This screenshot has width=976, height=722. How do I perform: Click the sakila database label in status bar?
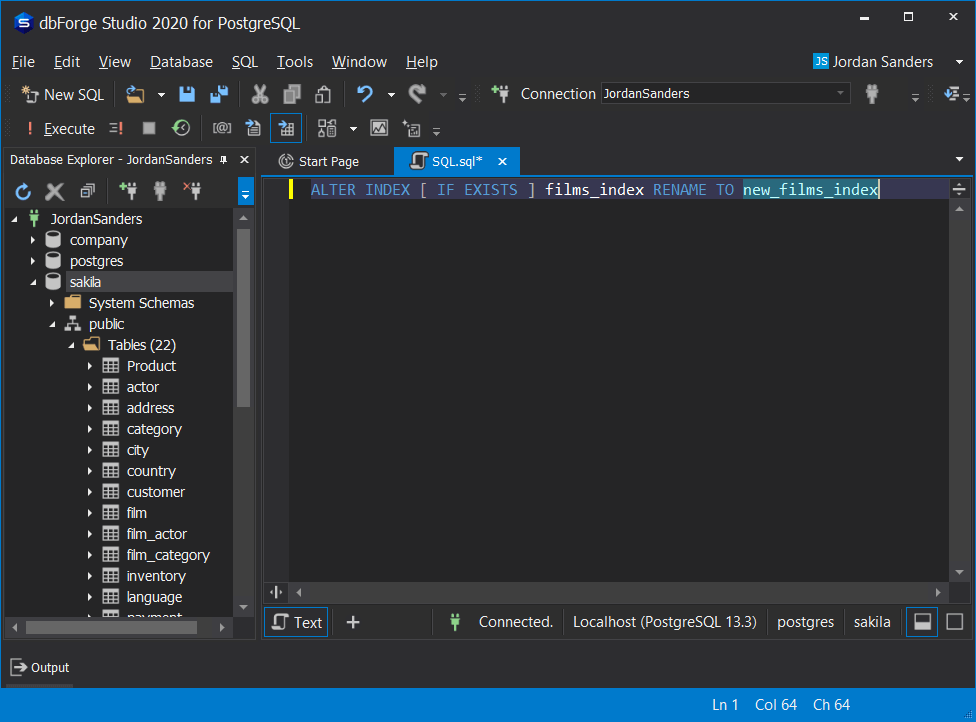(x=871, y=622)
